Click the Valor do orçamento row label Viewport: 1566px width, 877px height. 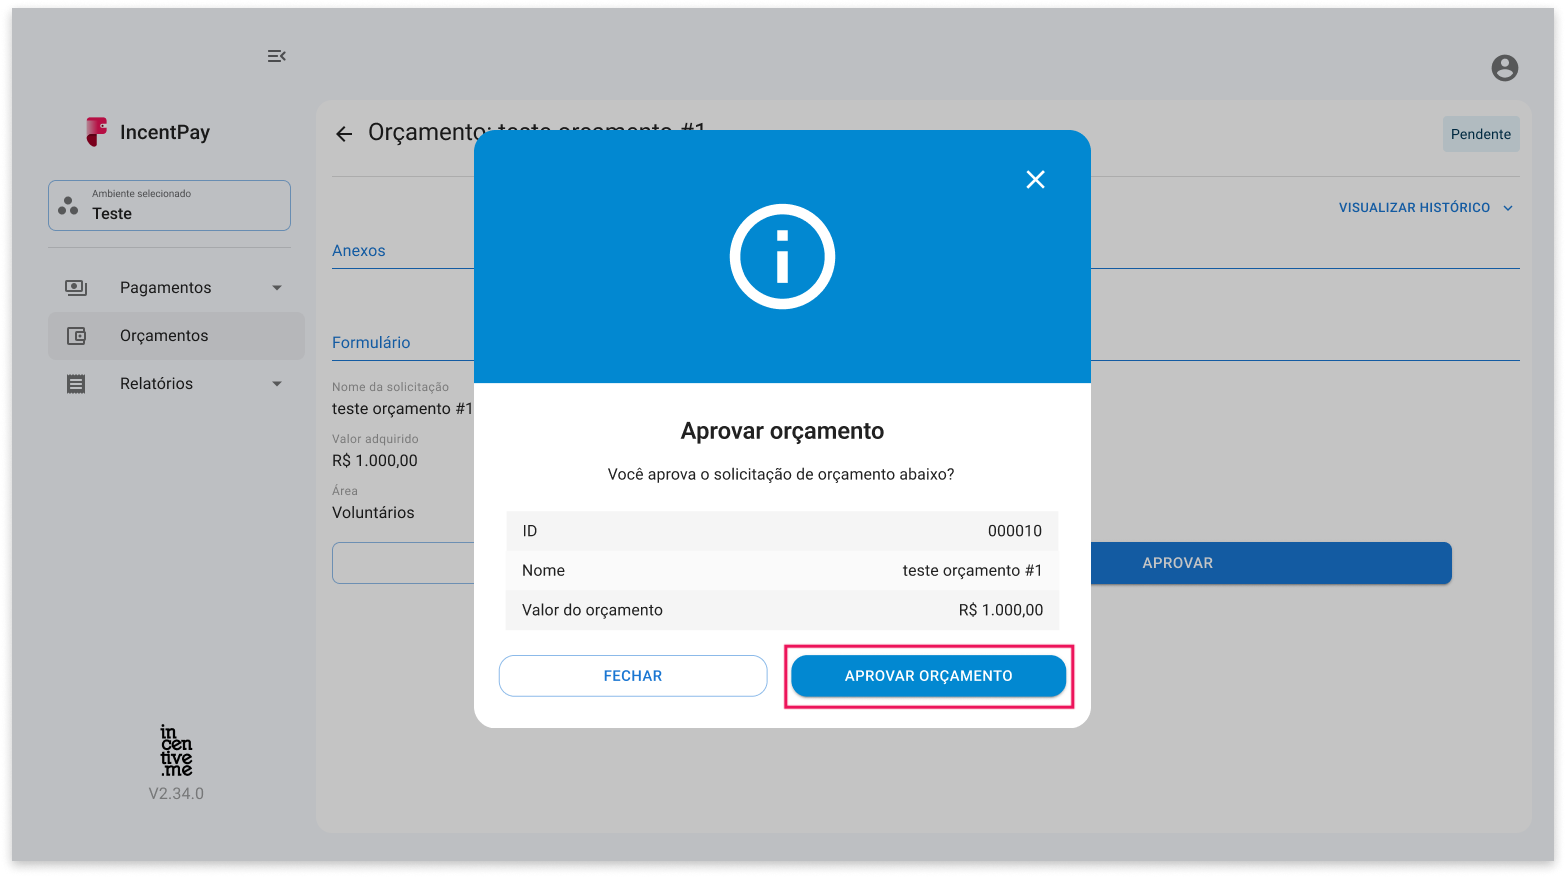(592, 610)
